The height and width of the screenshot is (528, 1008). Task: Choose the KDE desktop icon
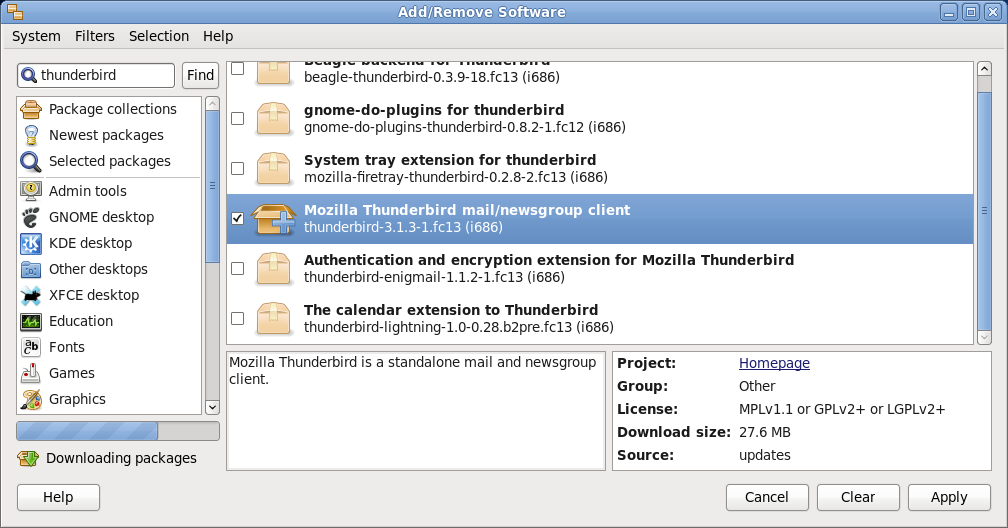coord(30,243)
